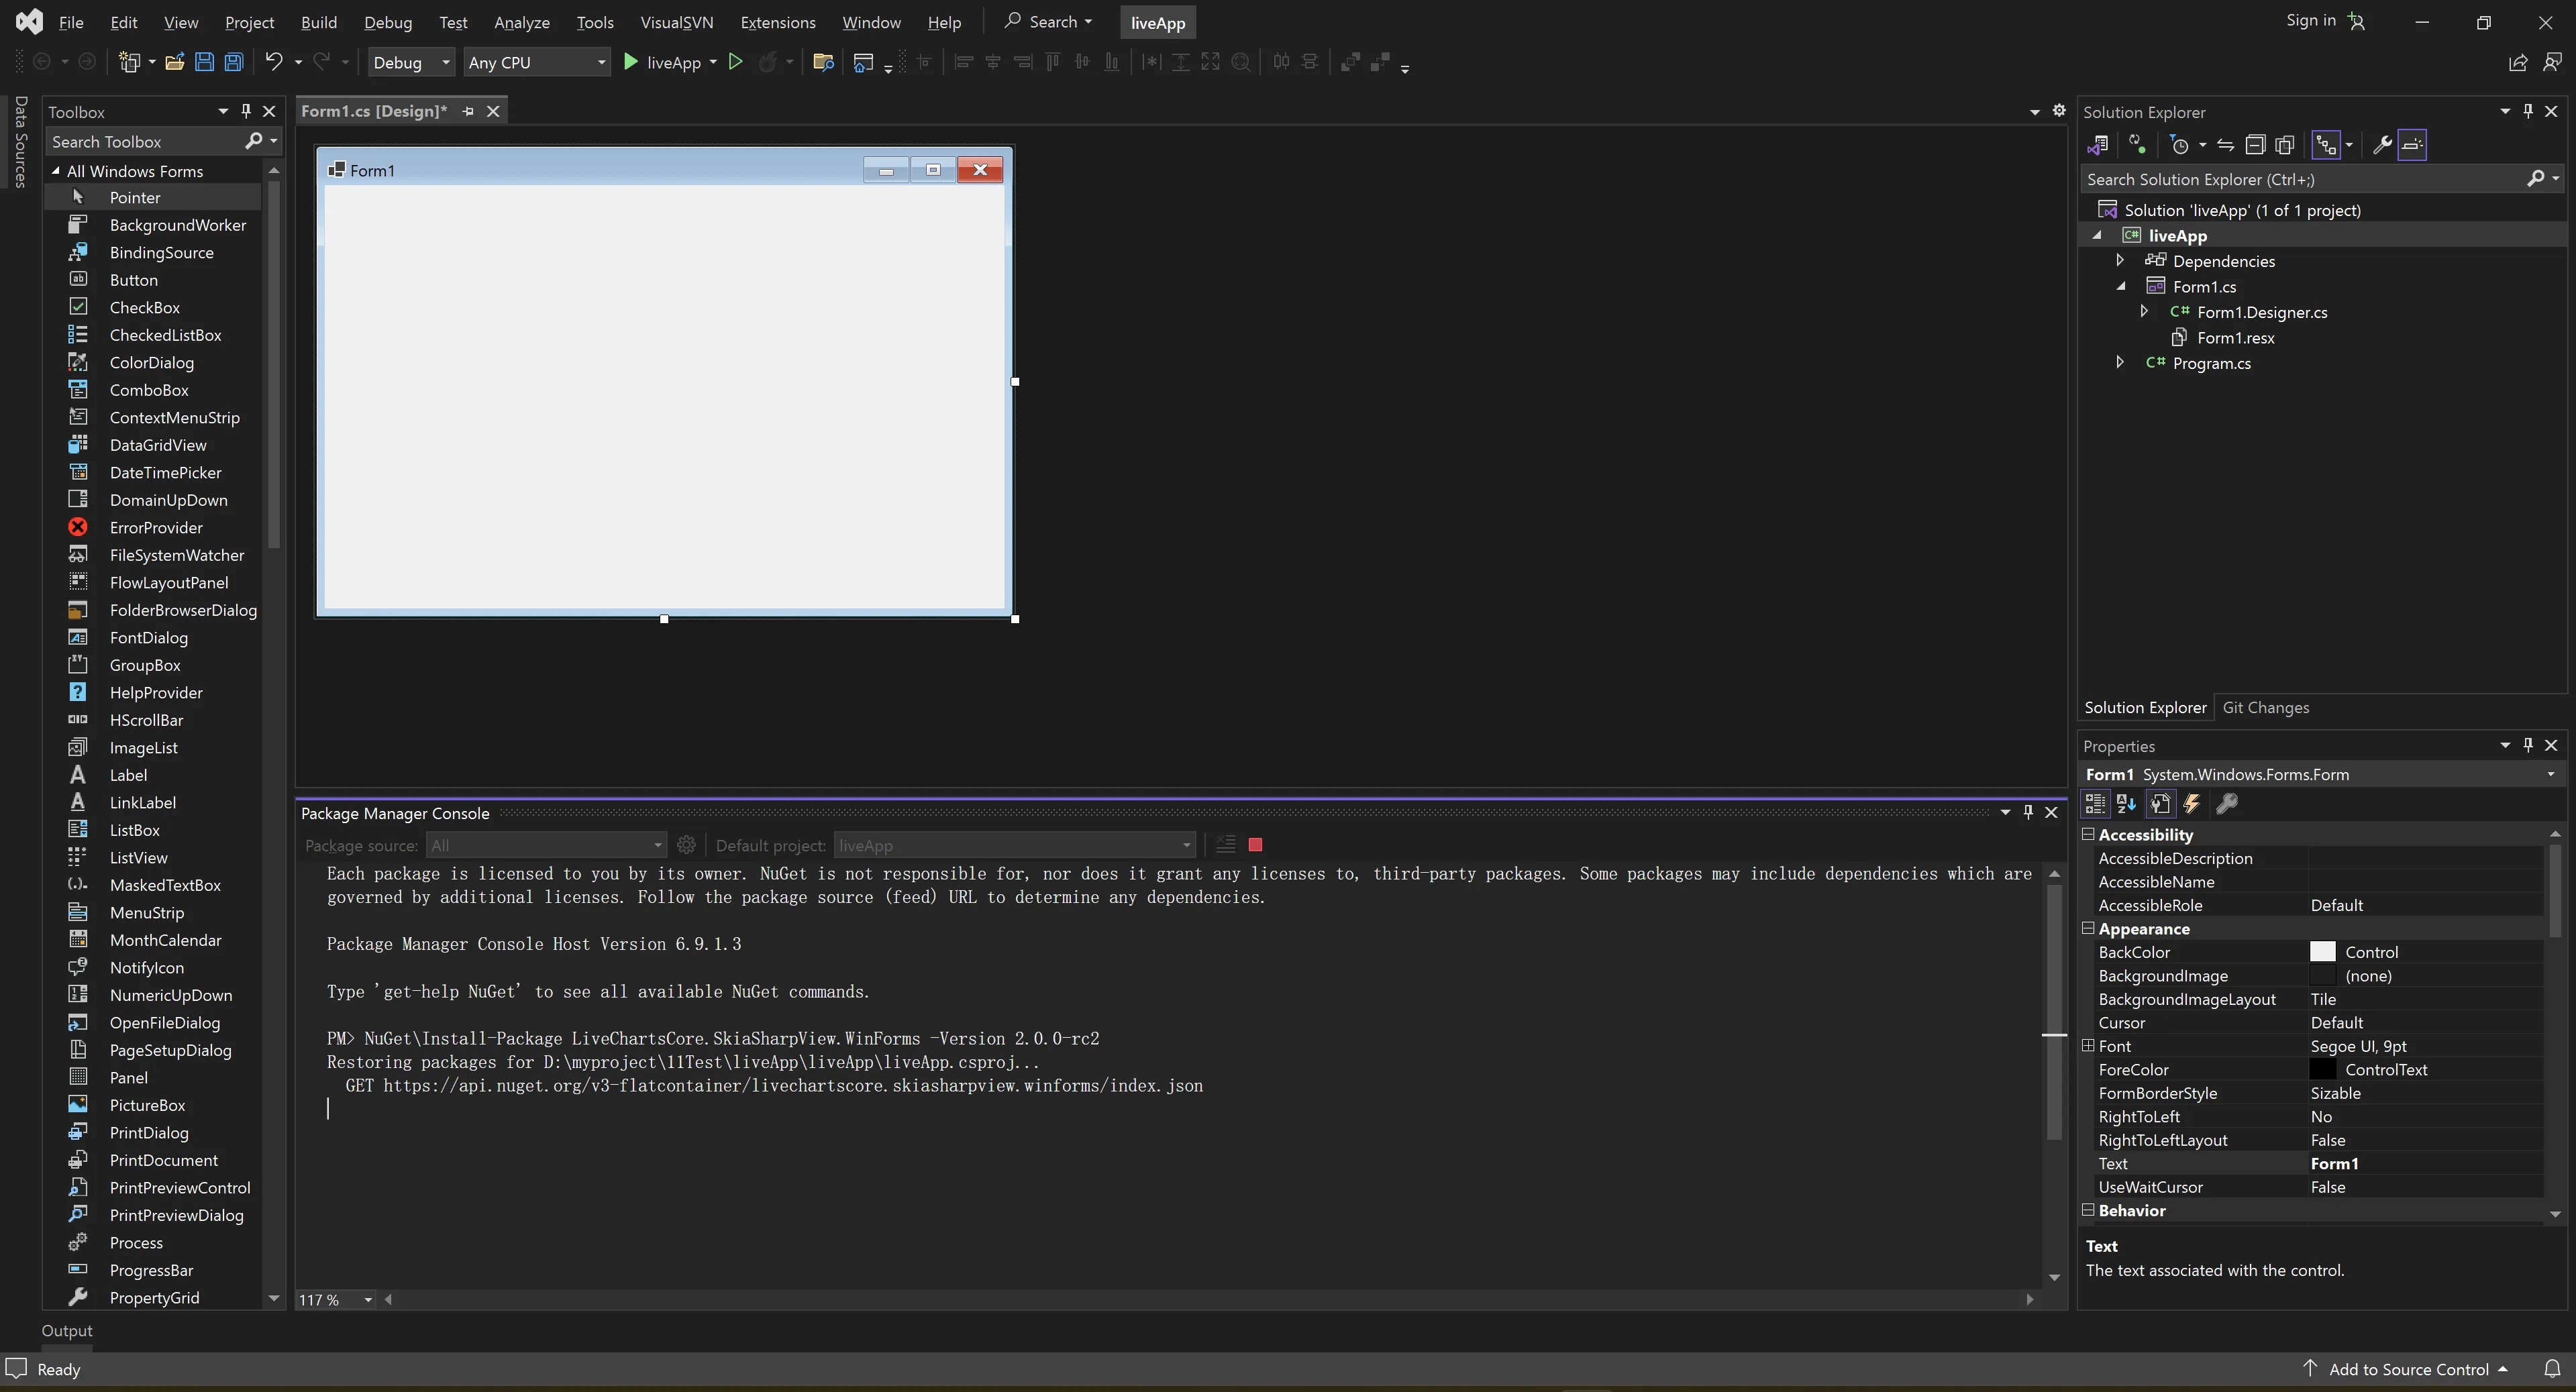2576x1392 pixels.
Task: Expand the Program.cs node
Action: [x=2119, y=362]
